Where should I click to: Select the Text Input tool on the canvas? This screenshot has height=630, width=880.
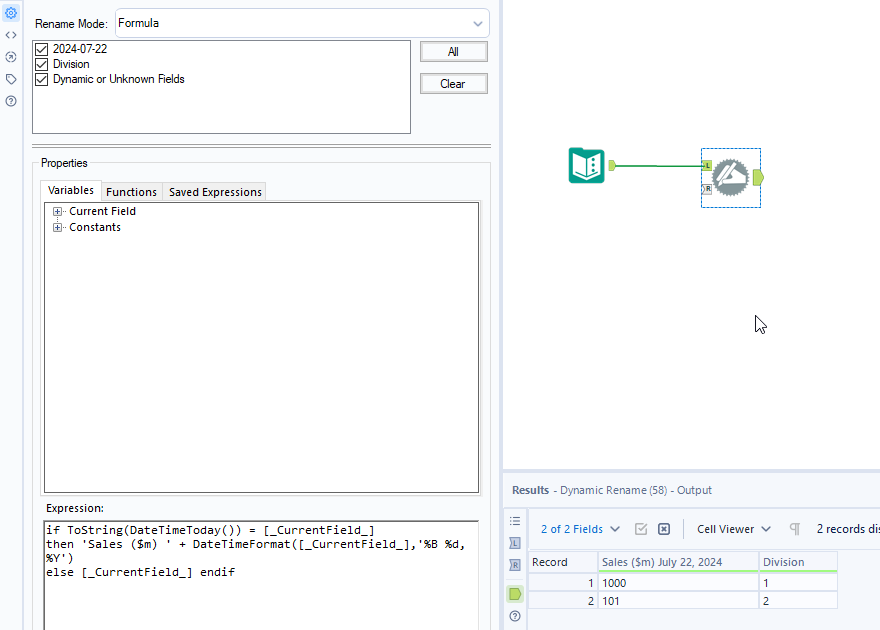coord(587,167)
